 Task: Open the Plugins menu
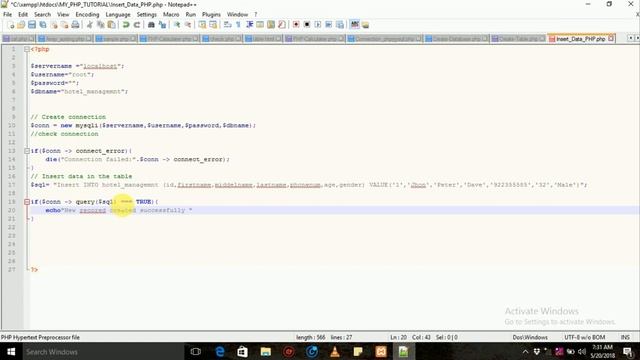click(x=211, y=14)
